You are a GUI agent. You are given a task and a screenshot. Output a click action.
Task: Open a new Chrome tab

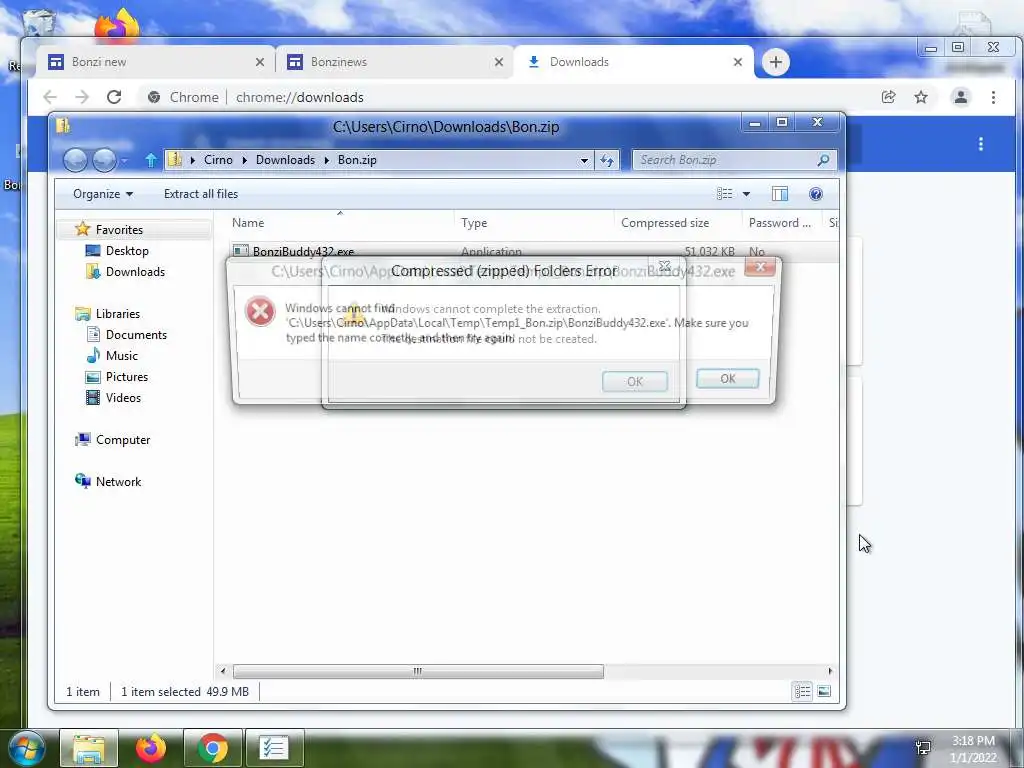tap(776, 62)
